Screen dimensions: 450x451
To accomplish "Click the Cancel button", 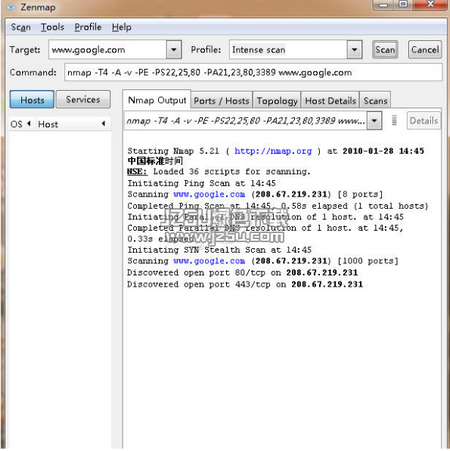I will [x=425, y=50].
